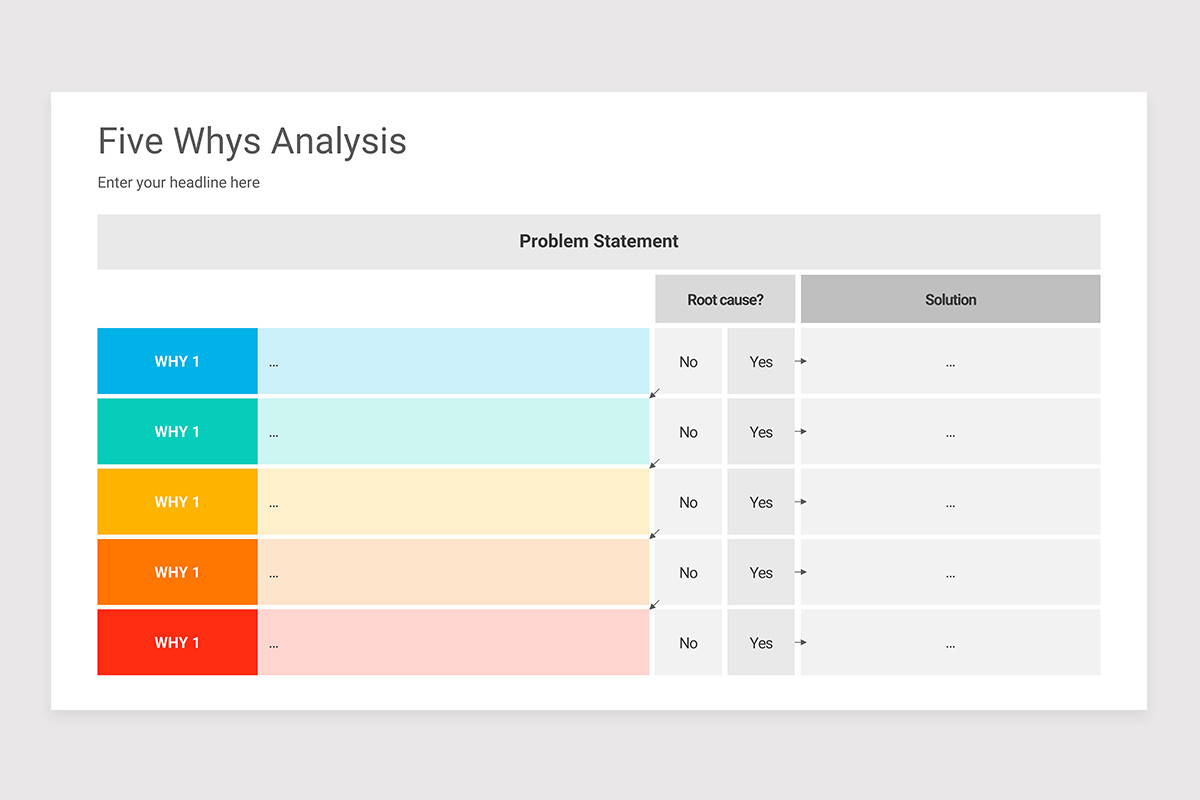1200x800 pixels.
Task: Click the arrow beside Yes in the third row
Action: coord(800,502)
